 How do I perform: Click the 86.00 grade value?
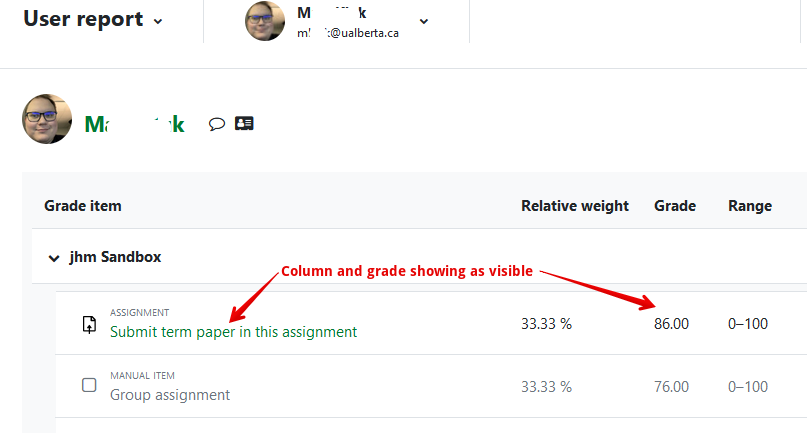[x=671, y=324]
